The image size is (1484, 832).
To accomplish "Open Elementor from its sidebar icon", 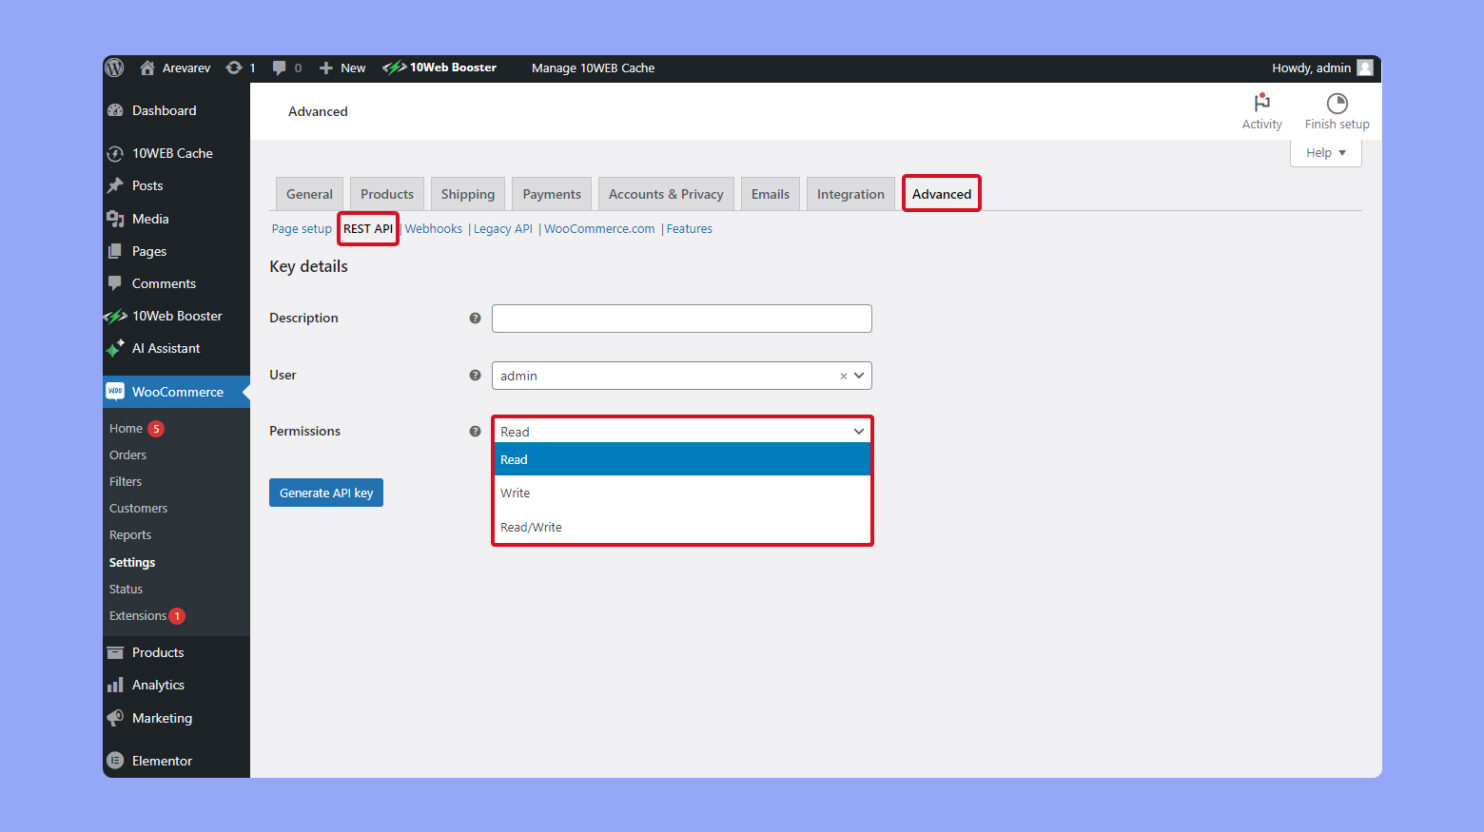I will [114, 760].
